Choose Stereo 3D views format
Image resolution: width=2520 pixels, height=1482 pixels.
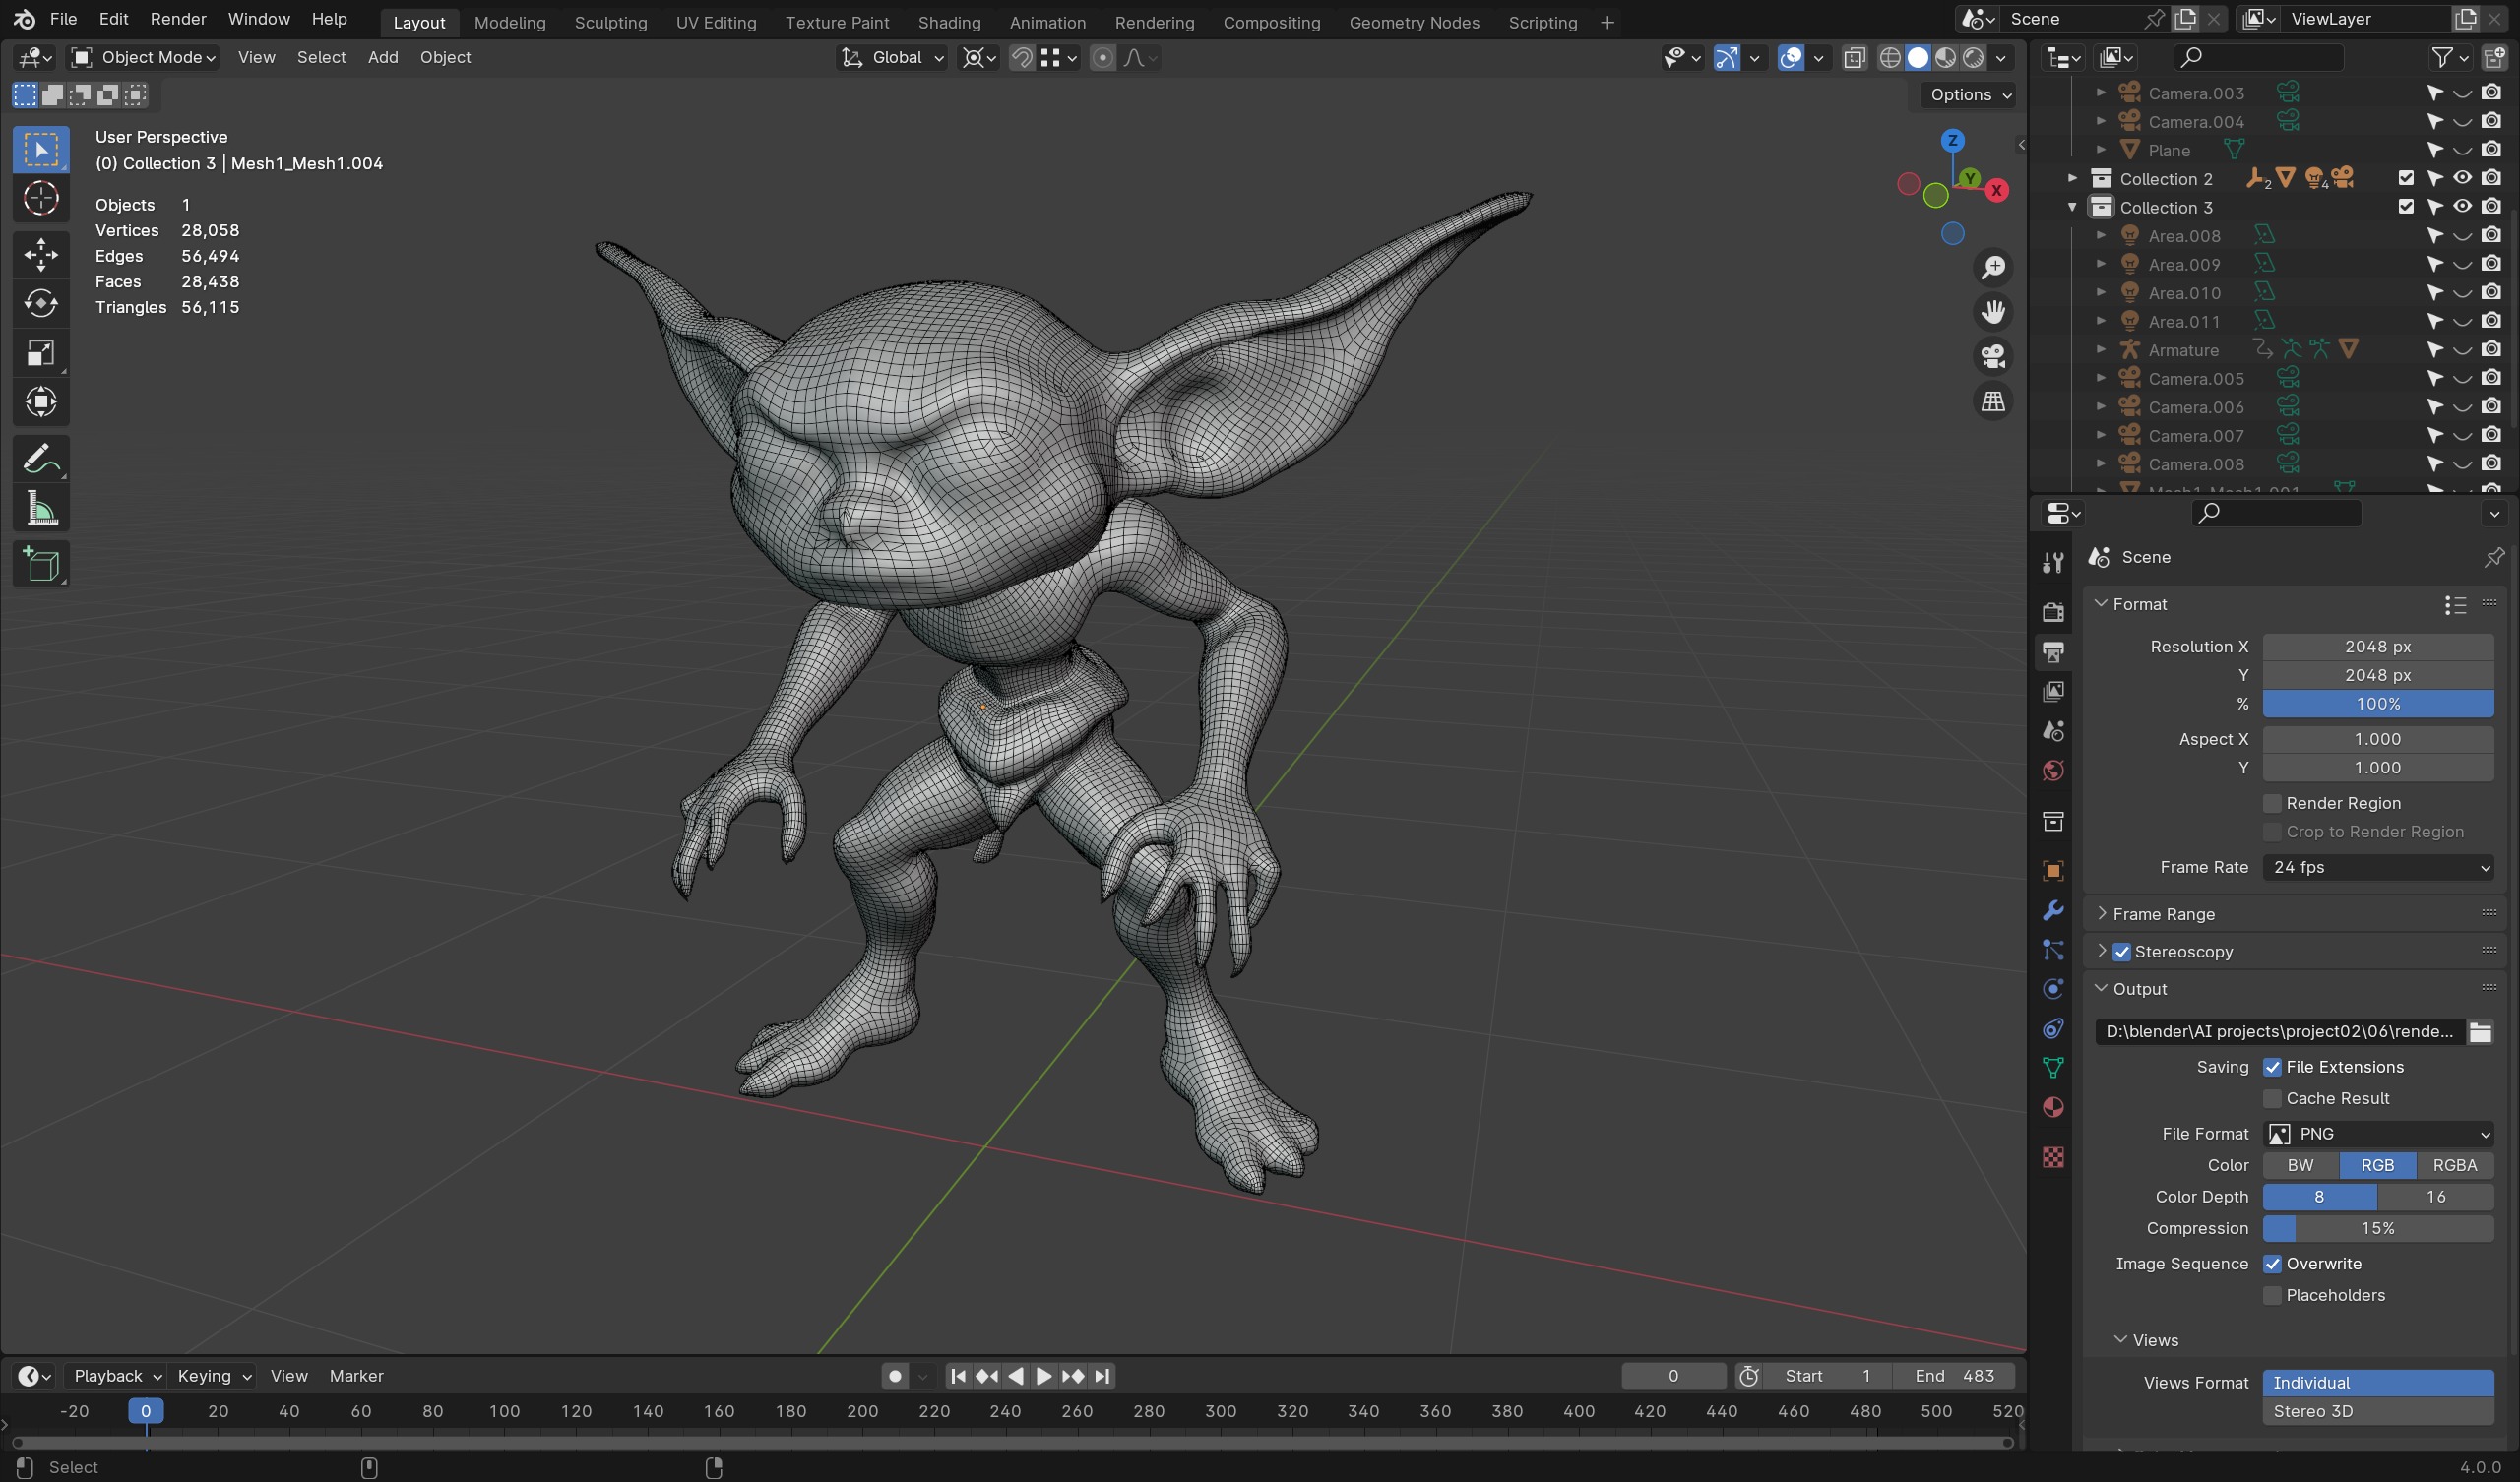[2378, 1412]
